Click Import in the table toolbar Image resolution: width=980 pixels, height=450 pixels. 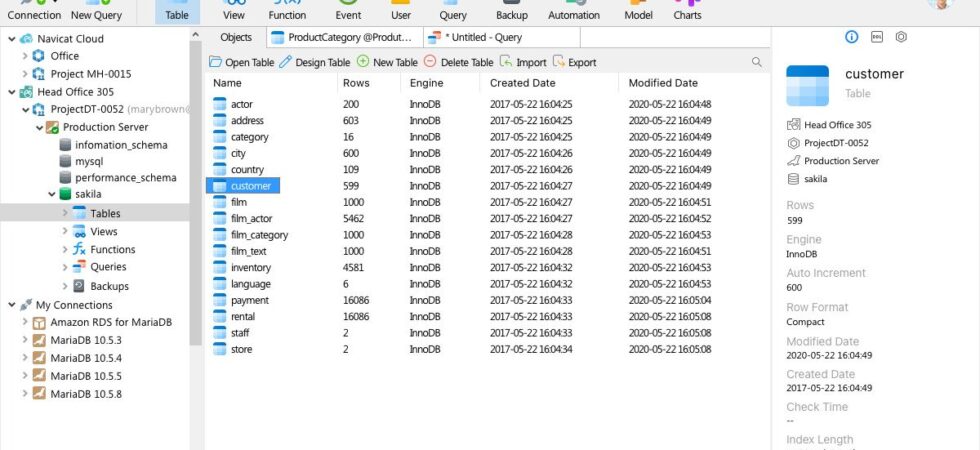pyautogui.click(x=523, y=62)
